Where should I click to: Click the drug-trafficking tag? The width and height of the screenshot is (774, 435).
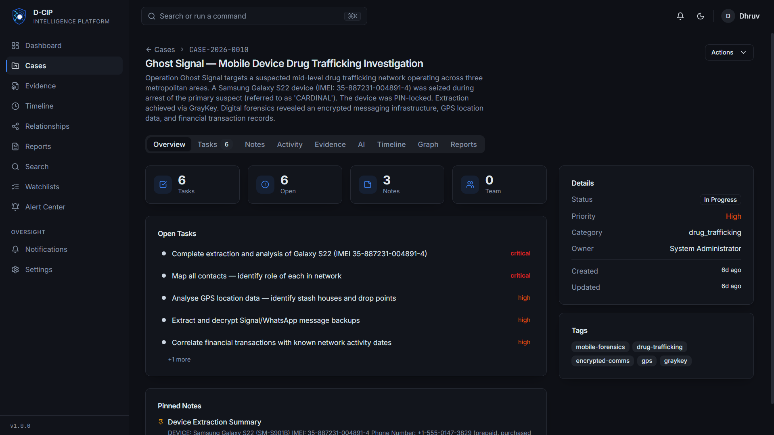(x=659, y=347)
